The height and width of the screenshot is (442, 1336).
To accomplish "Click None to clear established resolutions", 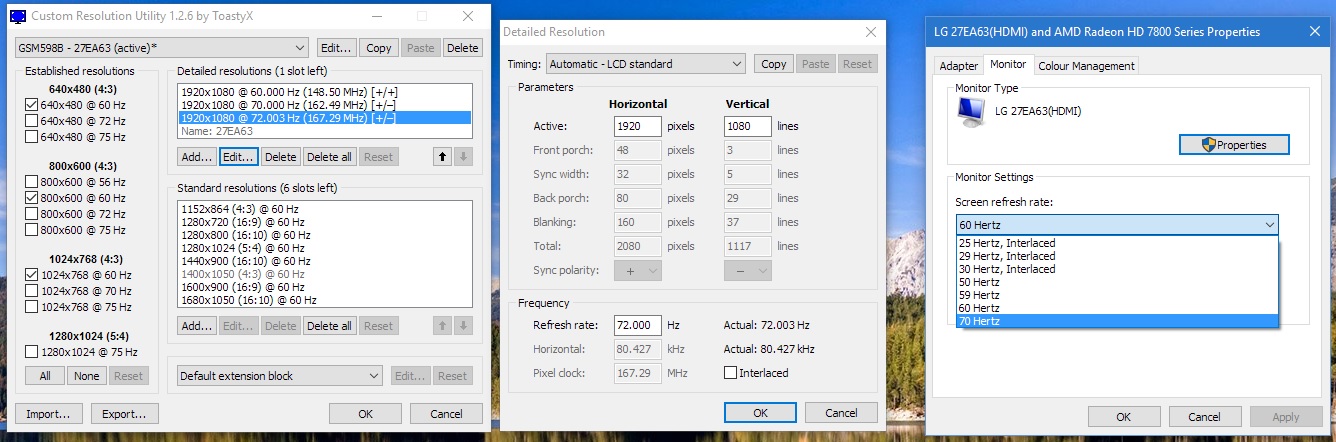I will click(87, 376).
